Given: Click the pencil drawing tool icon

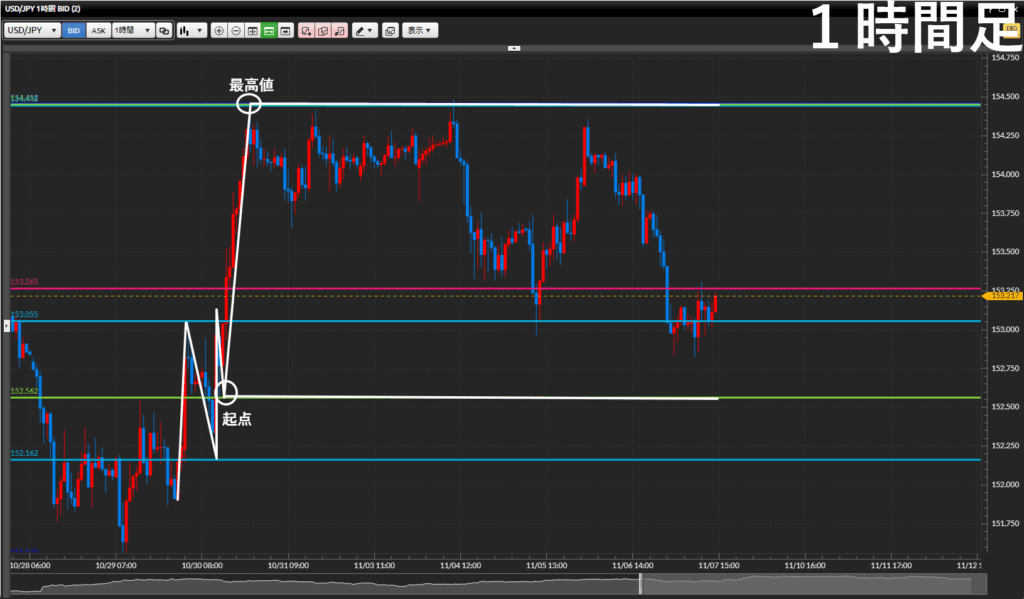Looking at the screenshot, I should tap(364, 31).
